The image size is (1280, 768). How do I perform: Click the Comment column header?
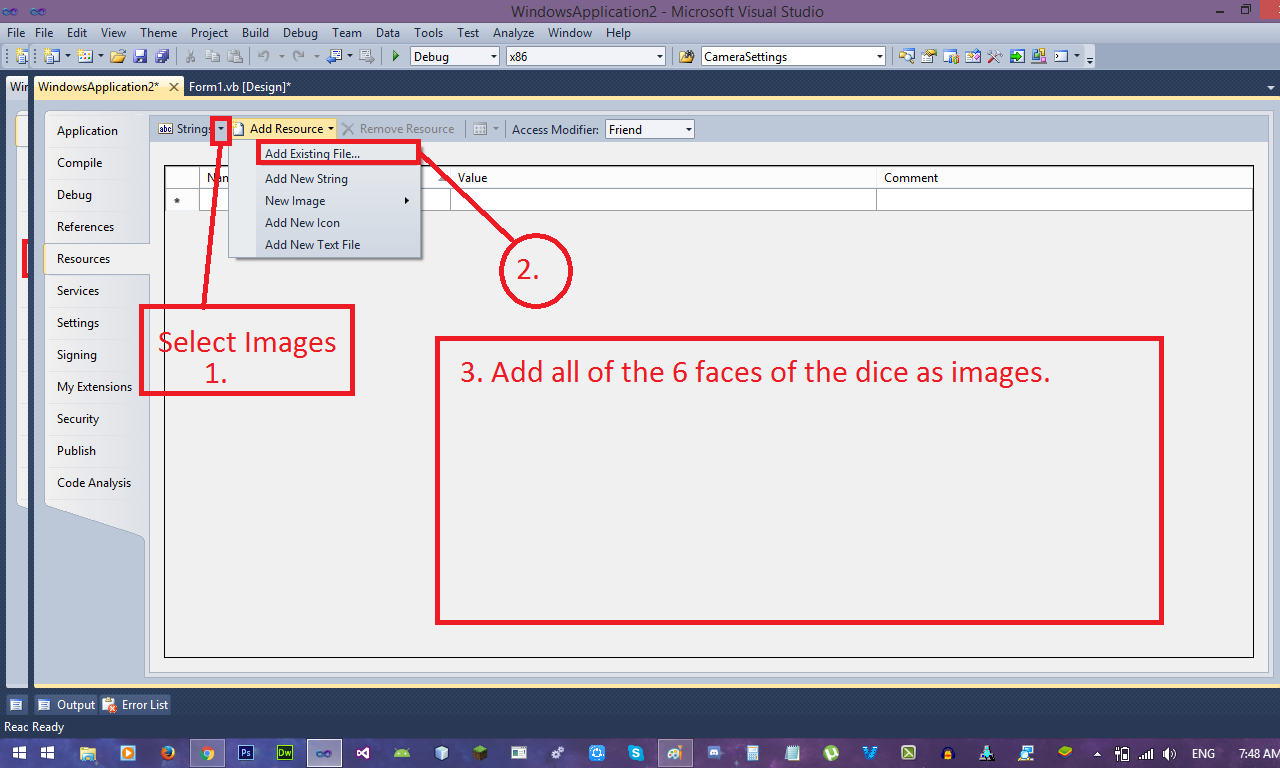pyautogui.click(x=1065, y=178)
